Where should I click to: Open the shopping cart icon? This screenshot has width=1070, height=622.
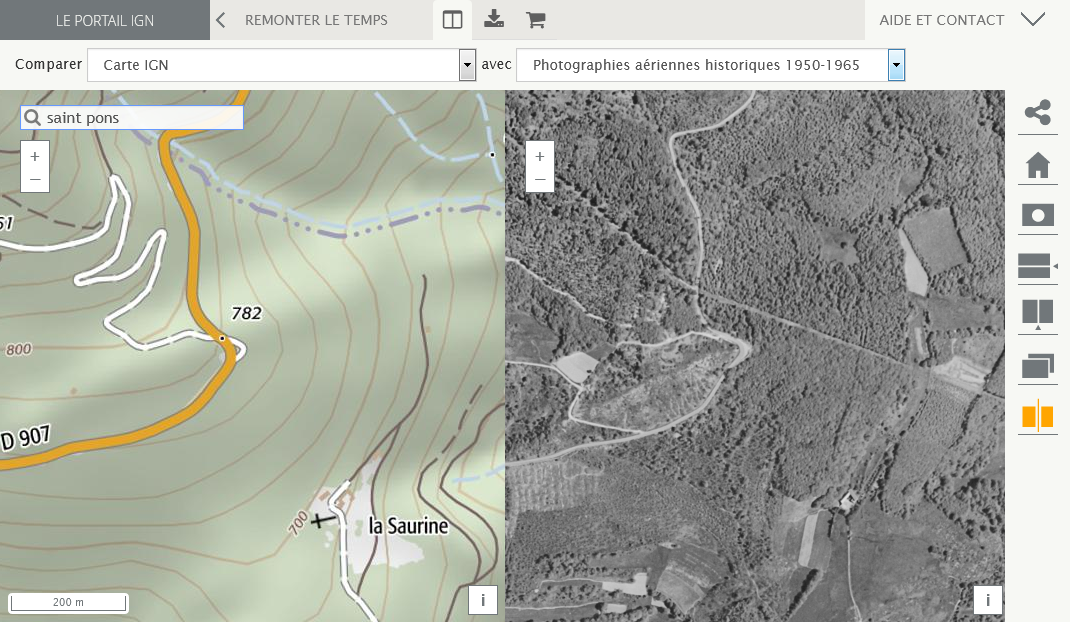coord(535,20)
